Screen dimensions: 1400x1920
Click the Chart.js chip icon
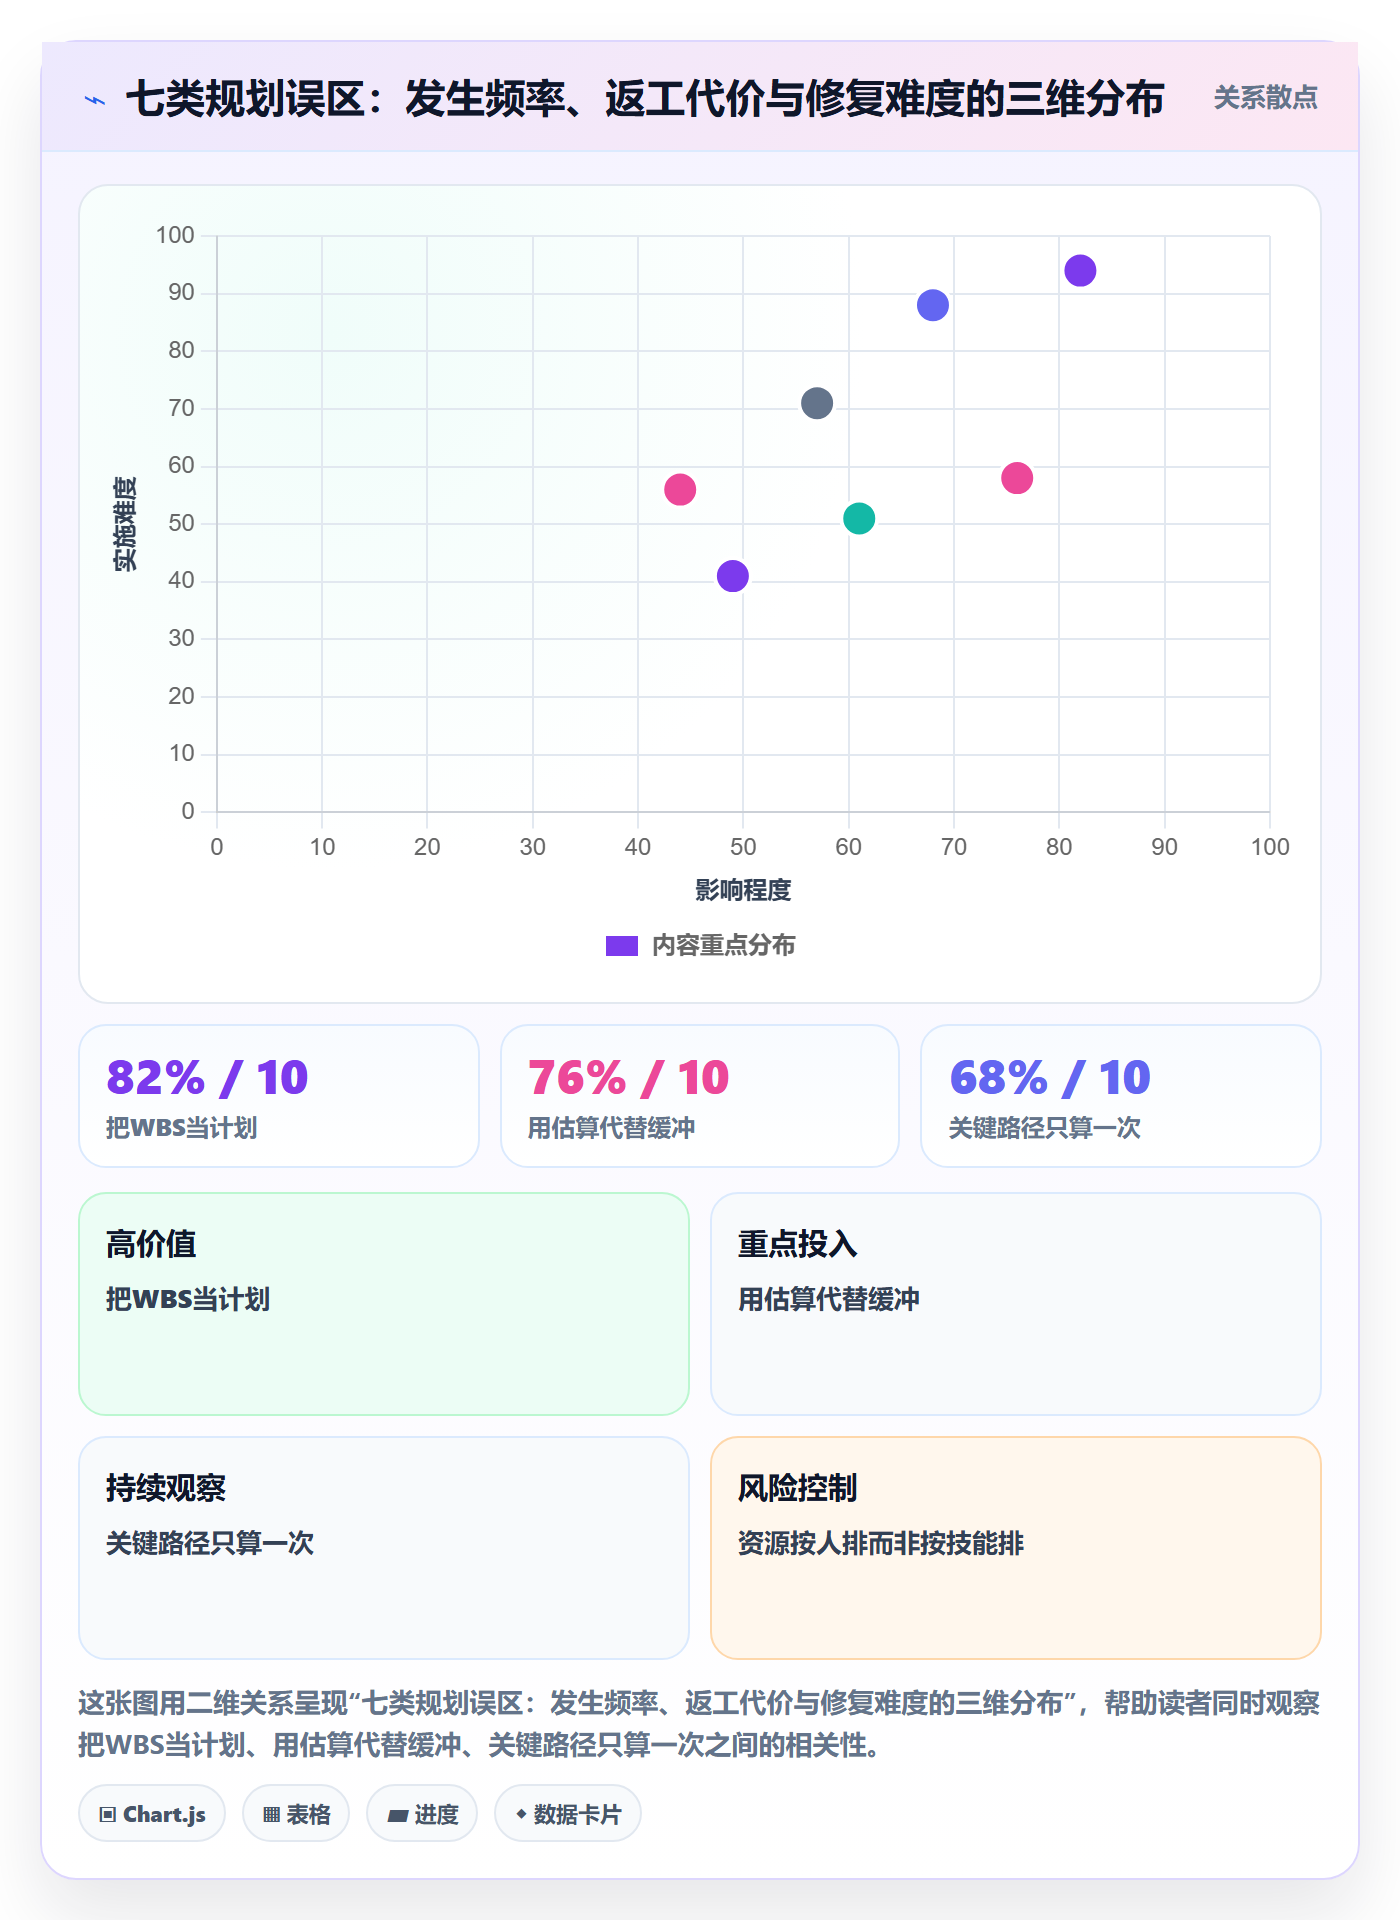108,1815
